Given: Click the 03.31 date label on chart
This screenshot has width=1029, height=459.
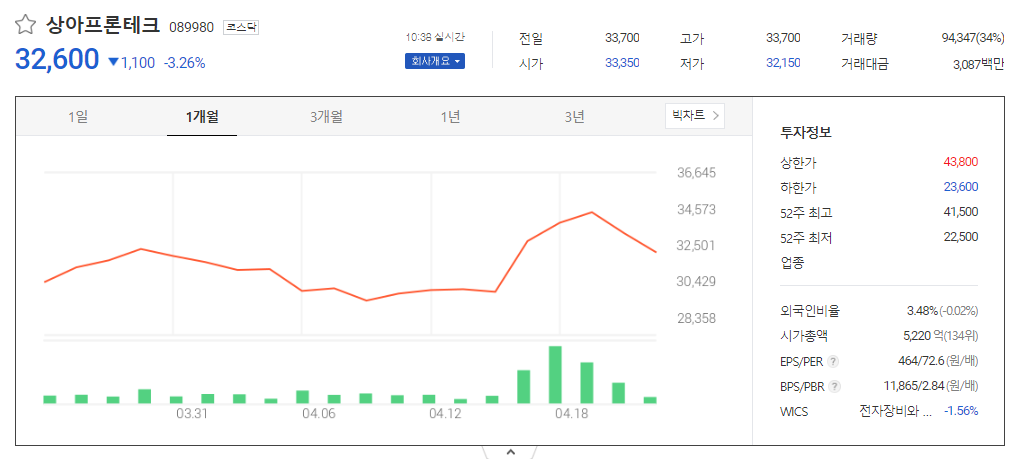Looking at the screenshot, I should (x=192, y=414).
